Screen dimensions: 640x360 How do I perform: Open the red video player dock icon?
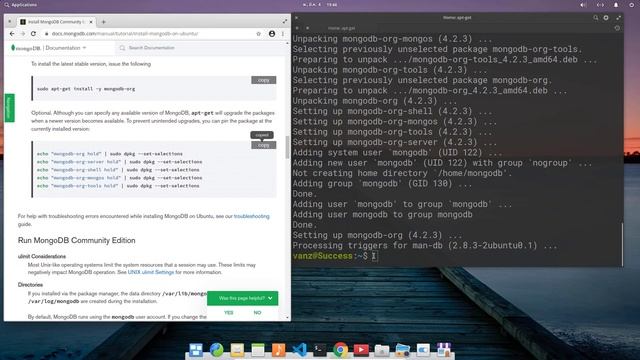[x=361, y=350]
